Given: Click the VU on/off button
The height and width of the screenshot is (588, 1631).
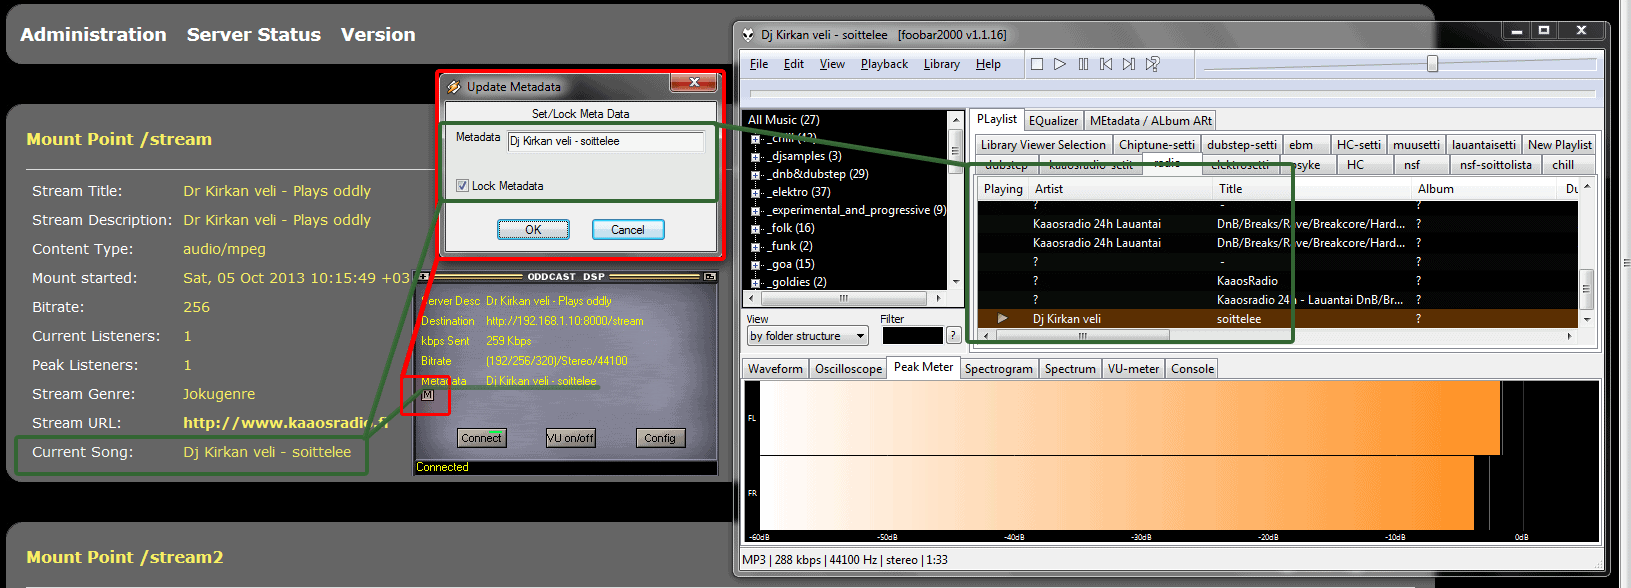Looking at the screenshot, I should [x=570, y=438].
